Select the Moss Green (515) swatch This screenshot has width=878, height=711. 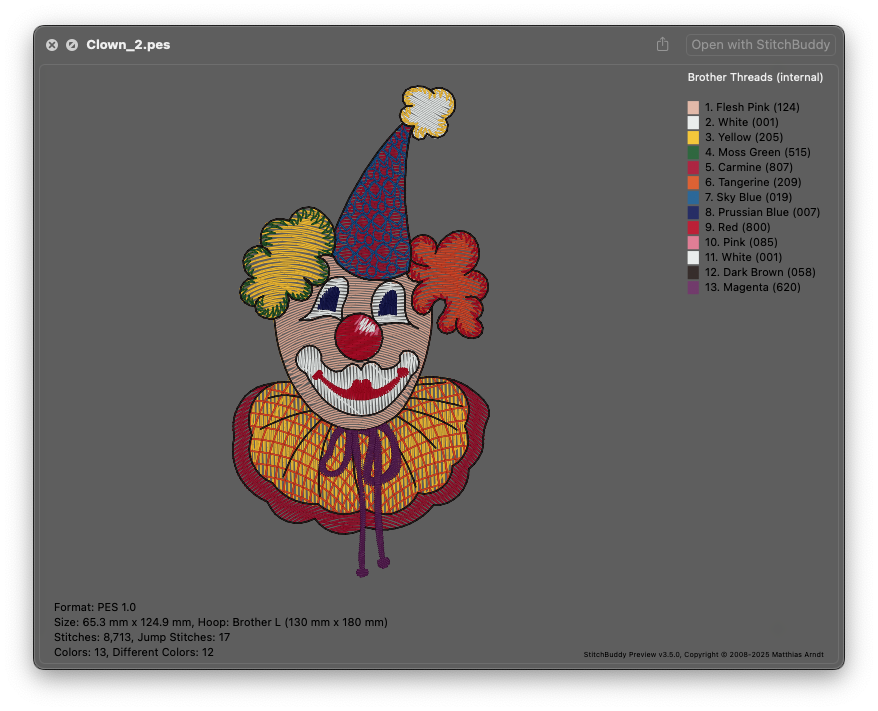(x=693, y=152)
